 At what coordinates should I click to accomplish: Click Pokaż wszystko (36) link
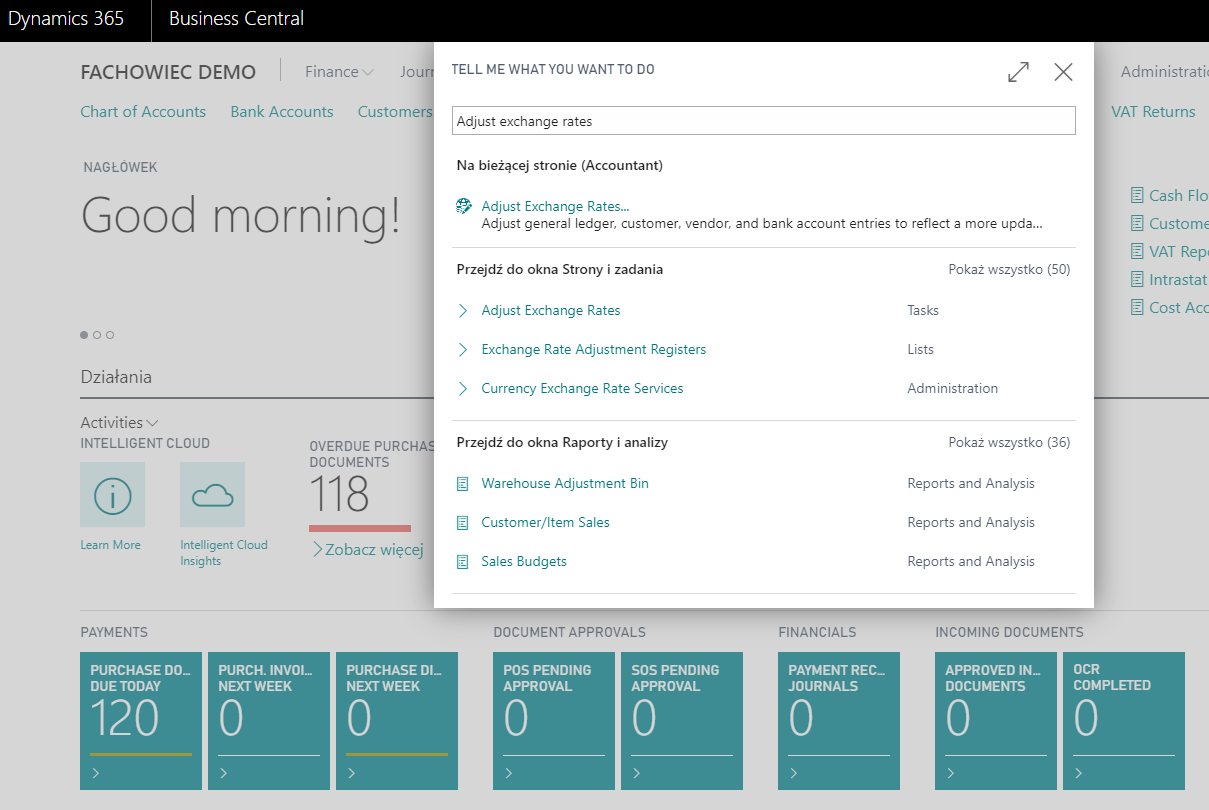[1009, 443]
